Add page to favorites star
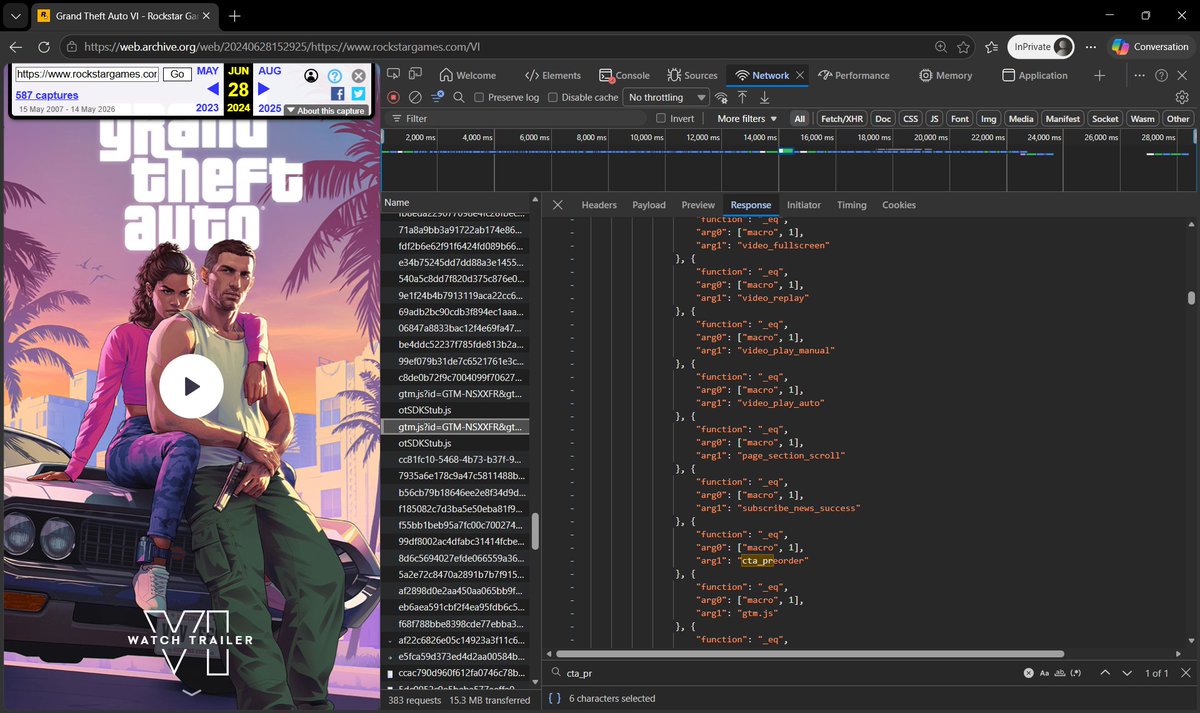The image size is (1200, 713). click(x=963, y=47)
